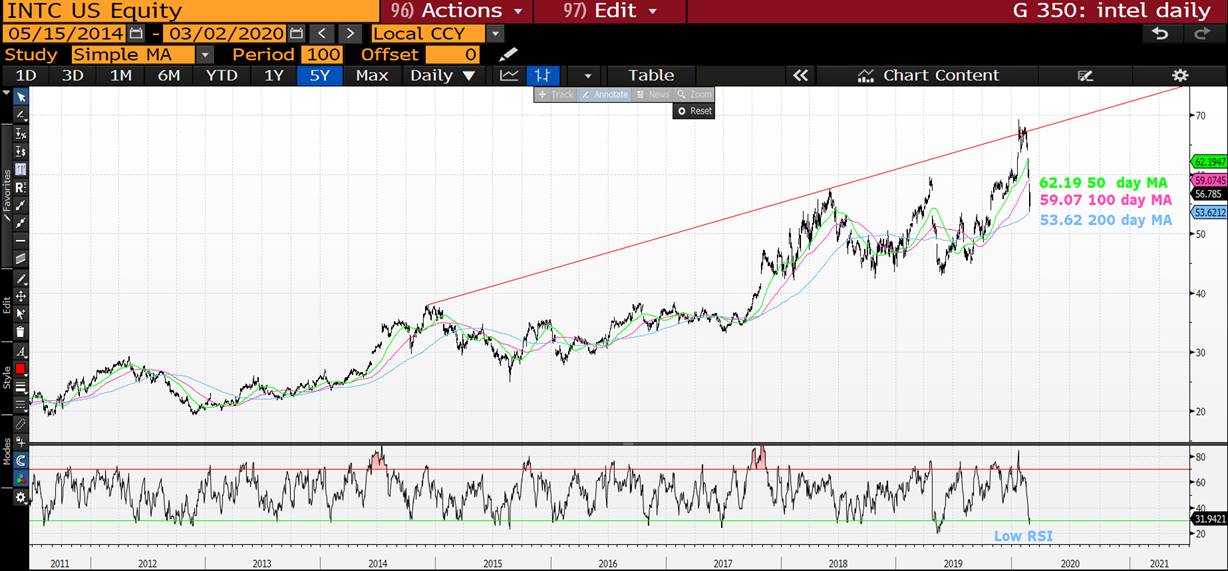Collapse panel with double left chevron
Viewport: 1228px width, 571px height.
799,75
